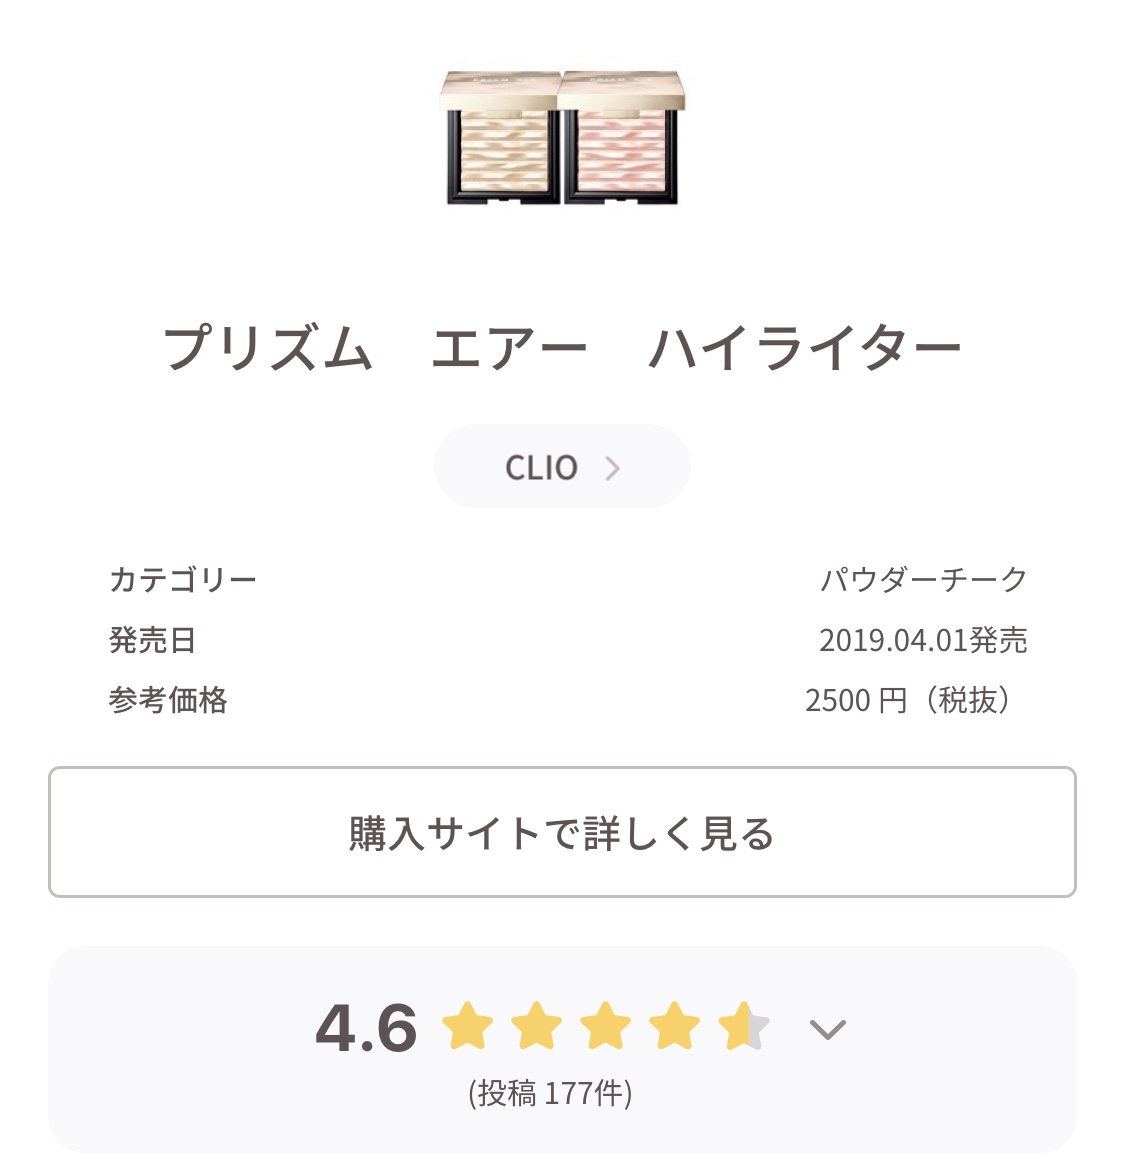Select the beige highlighter compact image

500,138
